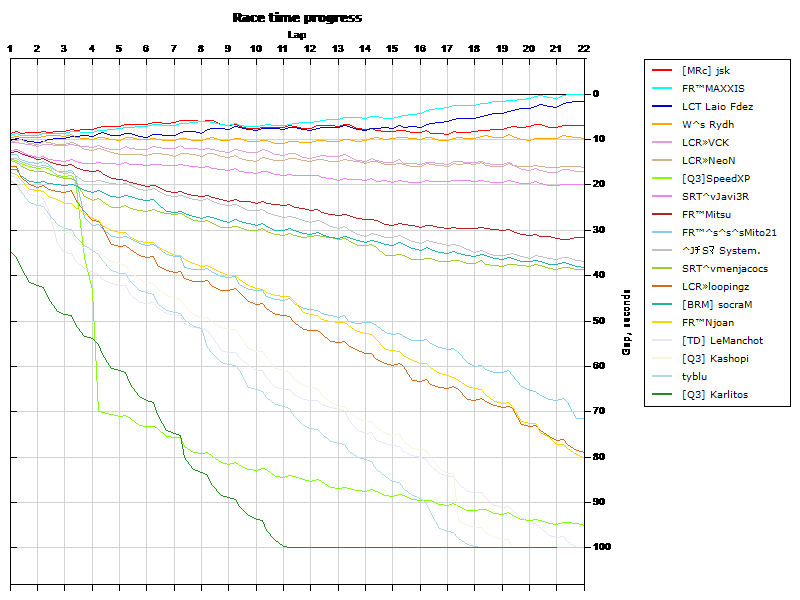Click the dark red swatch beside FR™Mitsu
This screenshot has width=800, height=600.
coord(662,214)
